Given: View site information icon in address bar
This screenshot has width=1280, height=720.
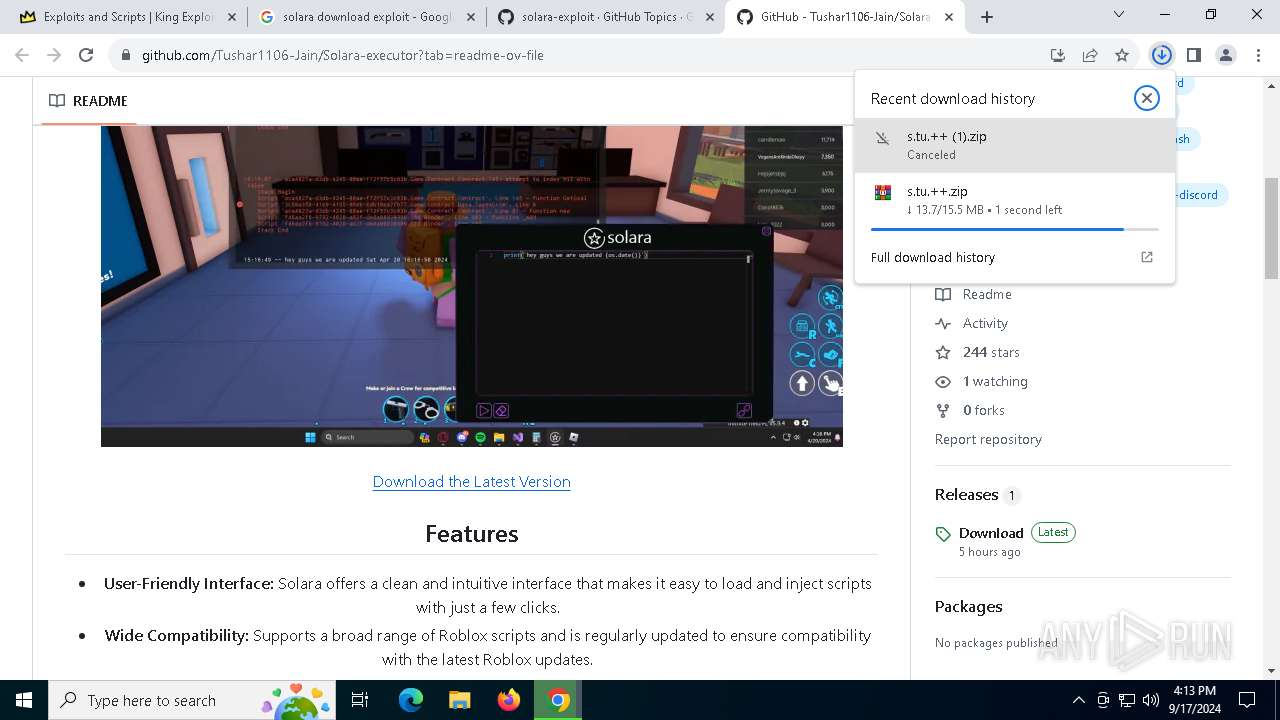Looking at the screenshot, I should [x=126, y=55].
